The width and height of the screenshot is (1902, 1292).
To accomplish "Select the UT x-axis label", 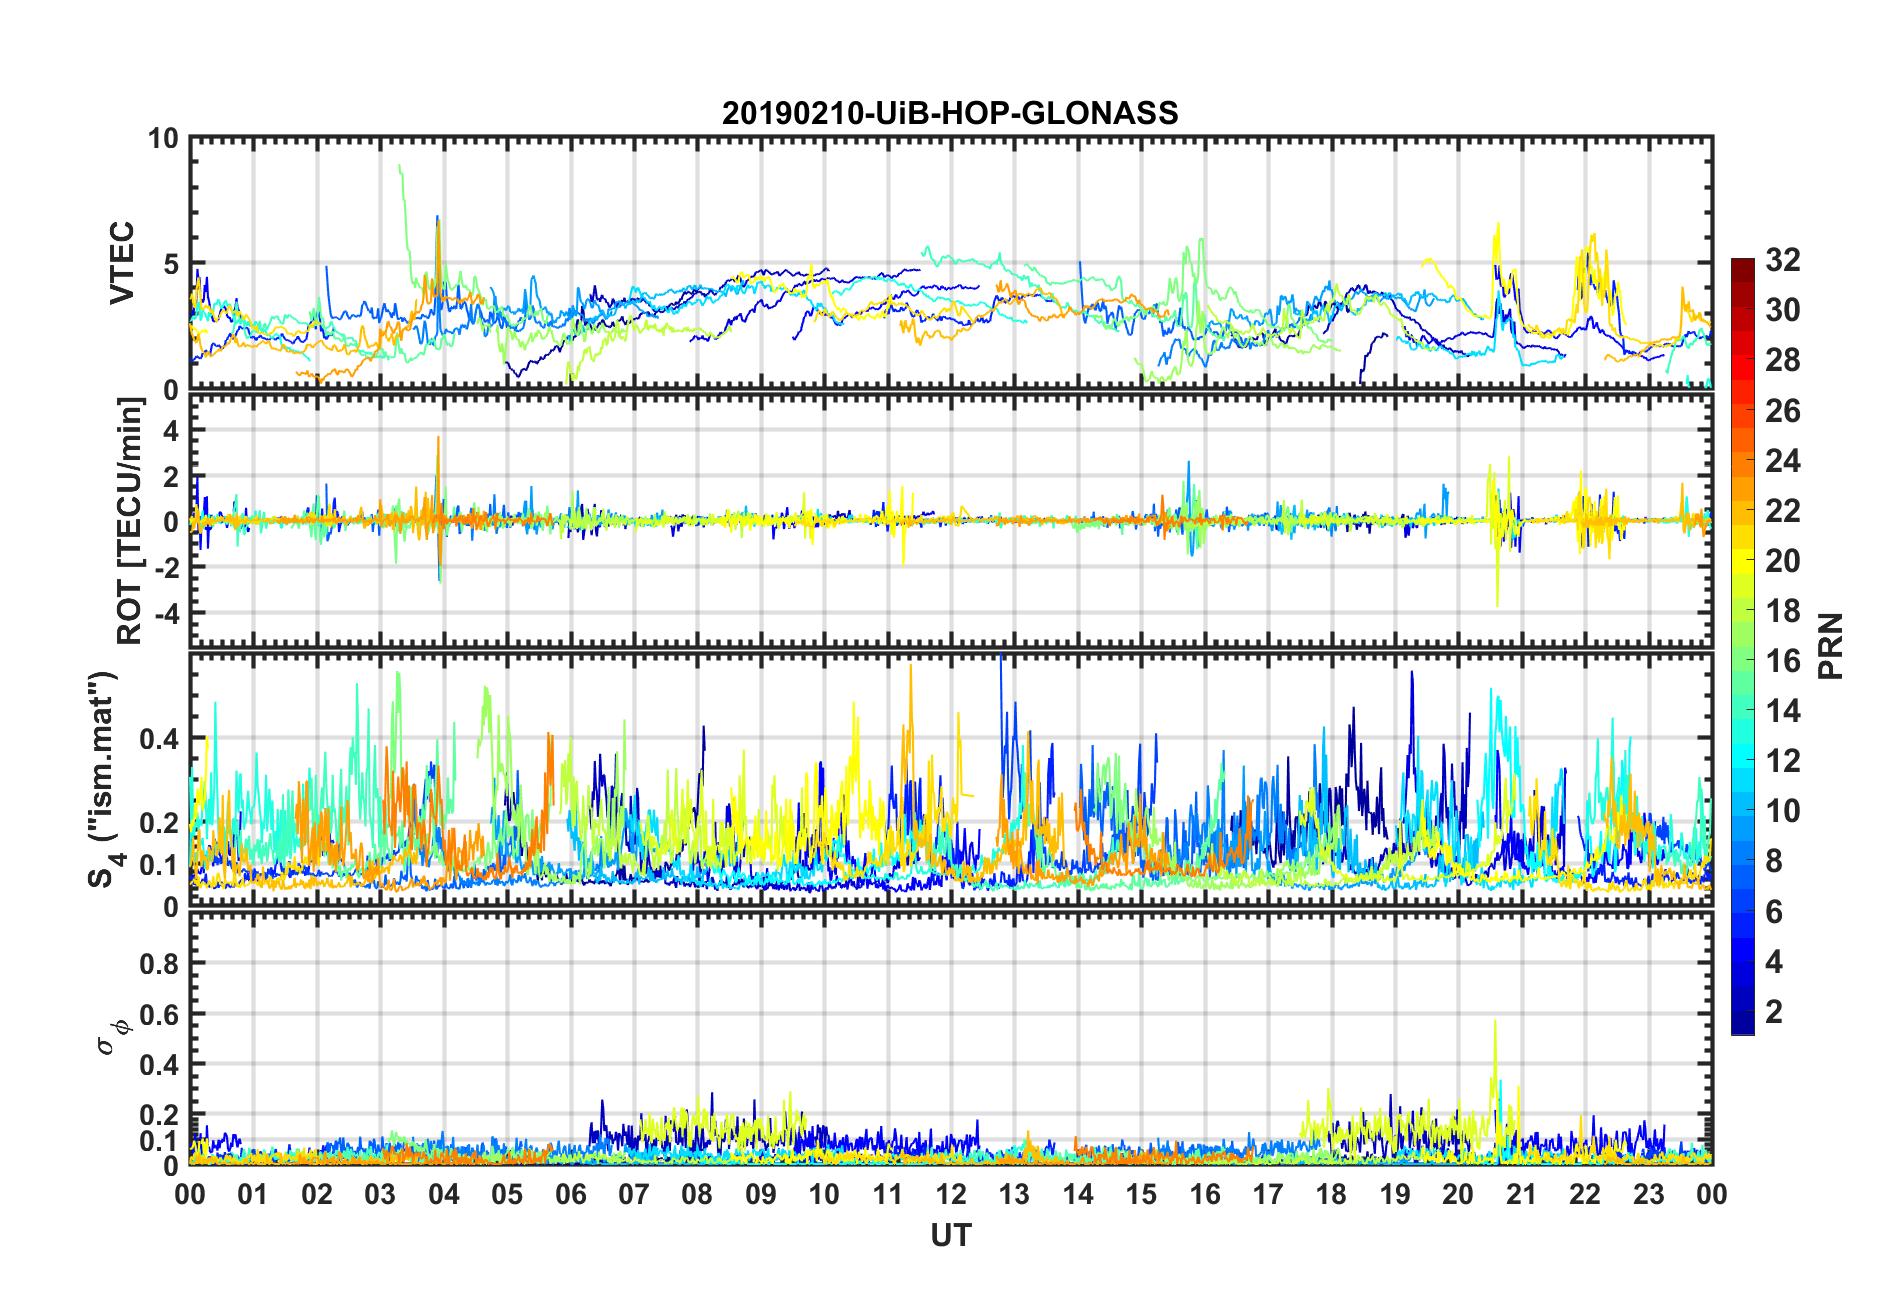I will point(950,1236).
